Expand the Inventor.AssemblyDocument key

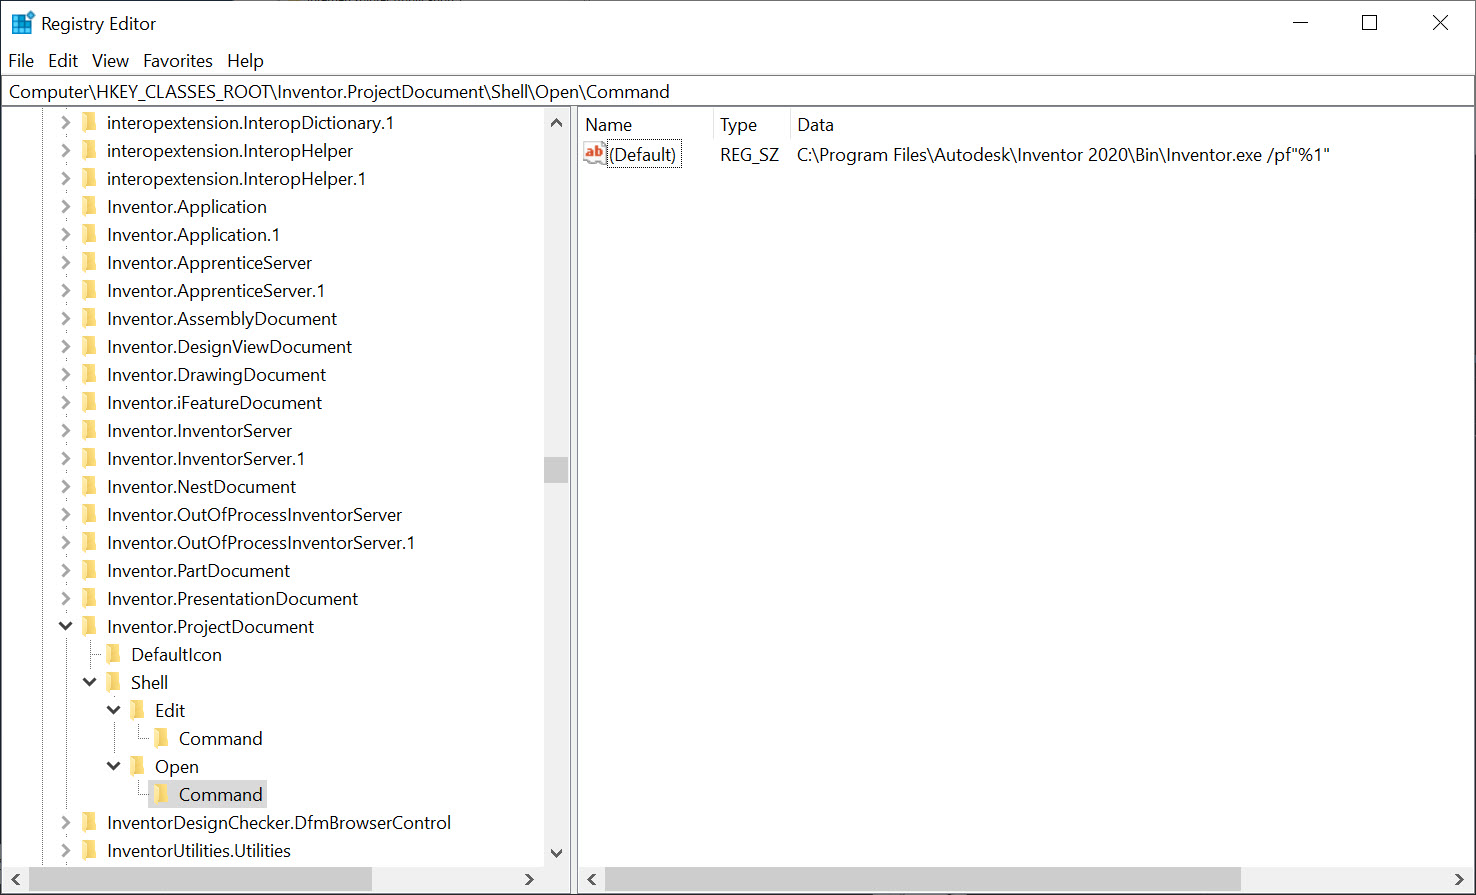pyautogui.click(x=64, y=318)
